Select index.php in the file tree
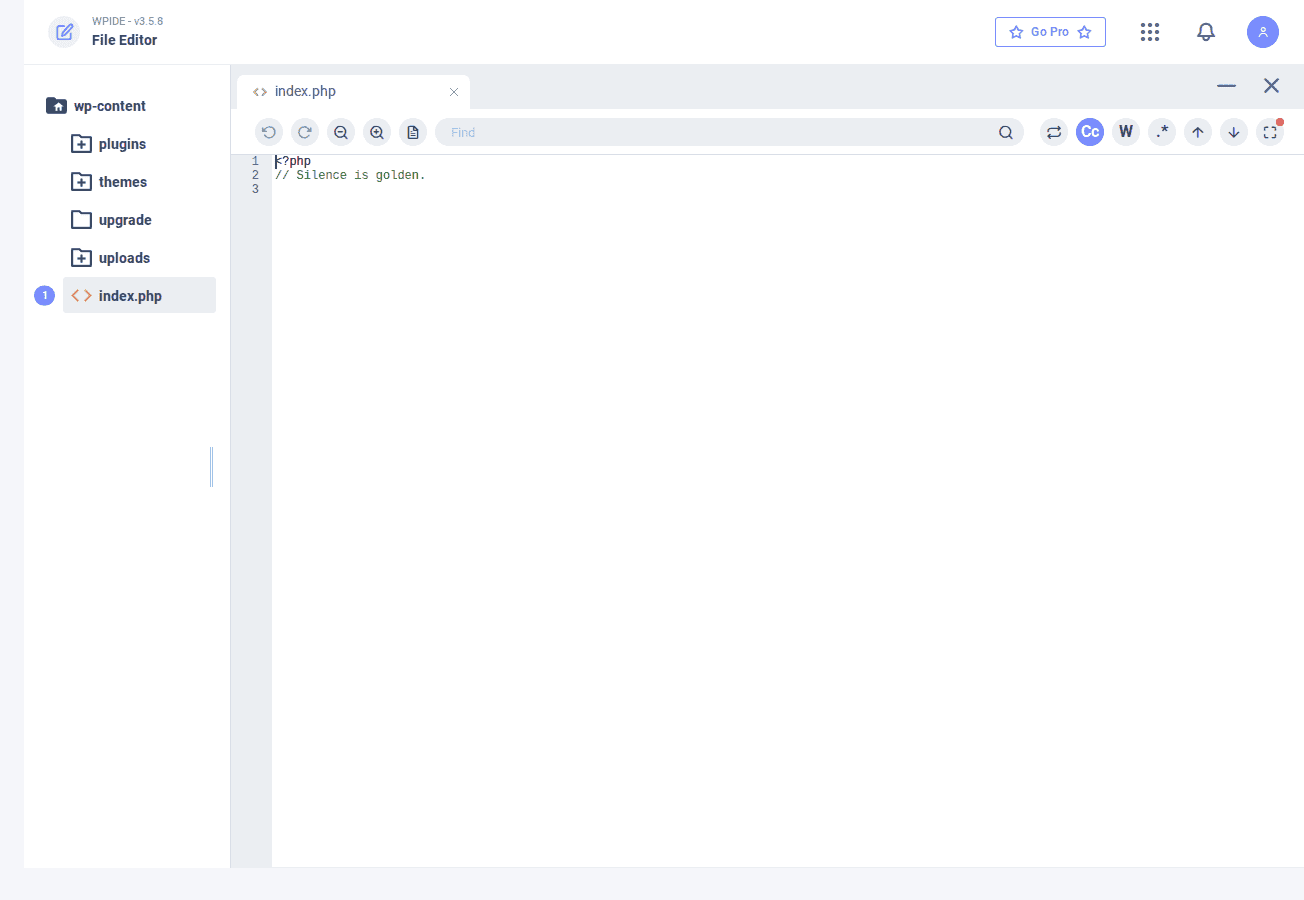 tap(139, 296)
